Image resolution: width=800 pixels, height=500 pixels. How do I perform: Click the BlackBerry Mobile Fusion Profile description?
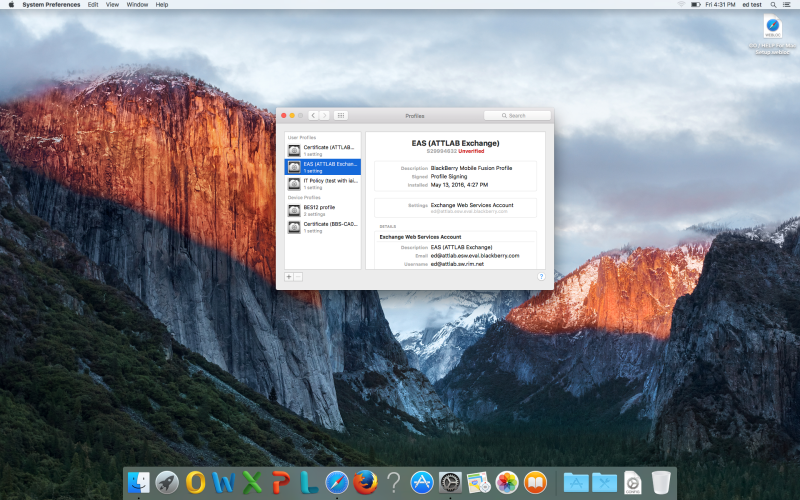(471, 168)
